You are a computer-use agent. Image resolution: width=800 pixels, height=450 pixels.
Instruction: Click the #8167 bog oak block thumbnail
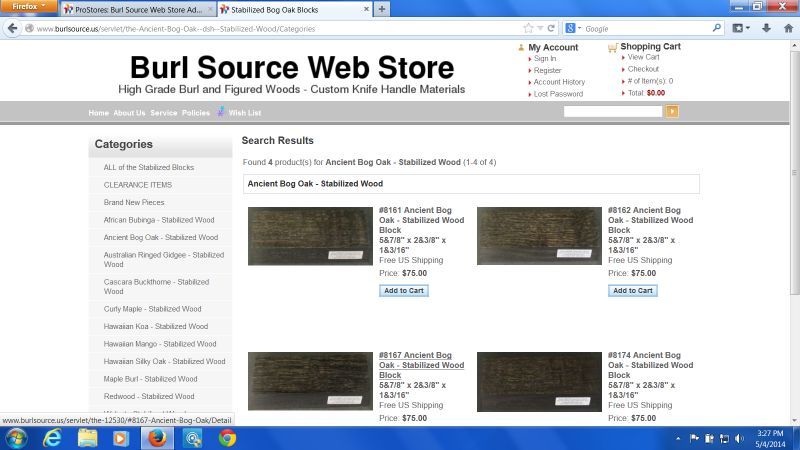pos(310,381)
